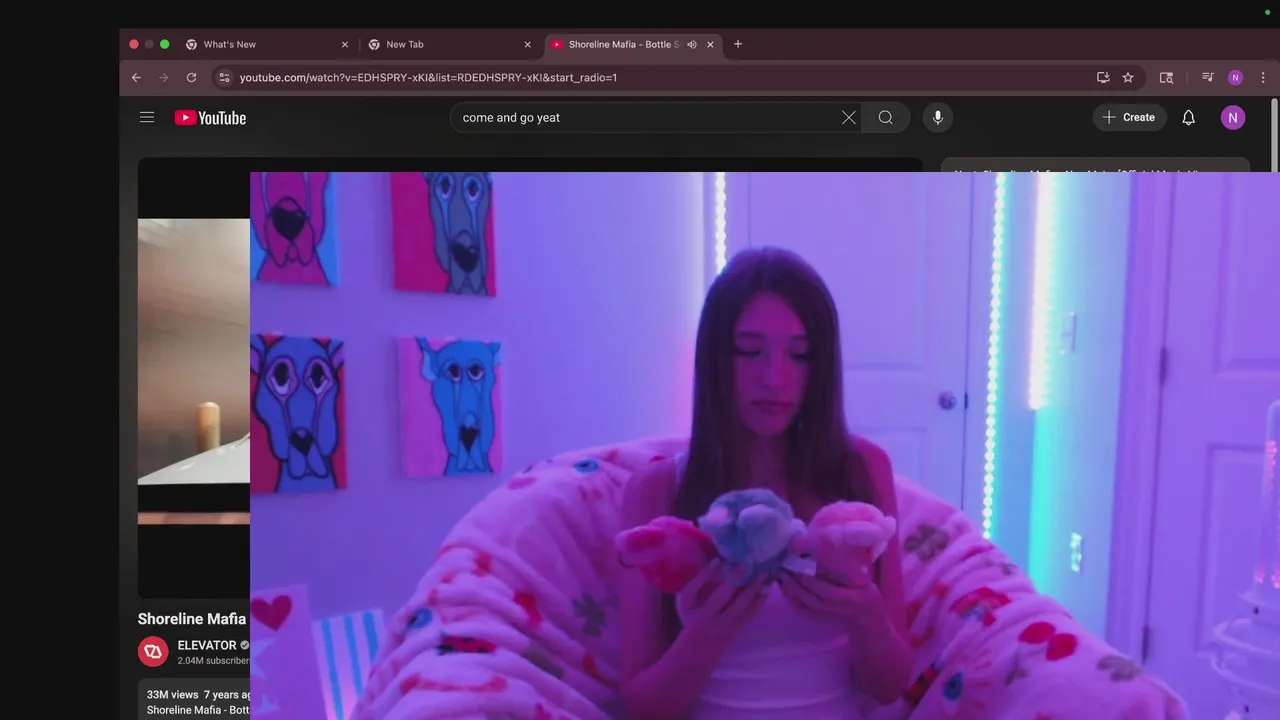Switch to the New Tab tab
The width and height of the screenshot is (1280, 720).
point(450,44)
